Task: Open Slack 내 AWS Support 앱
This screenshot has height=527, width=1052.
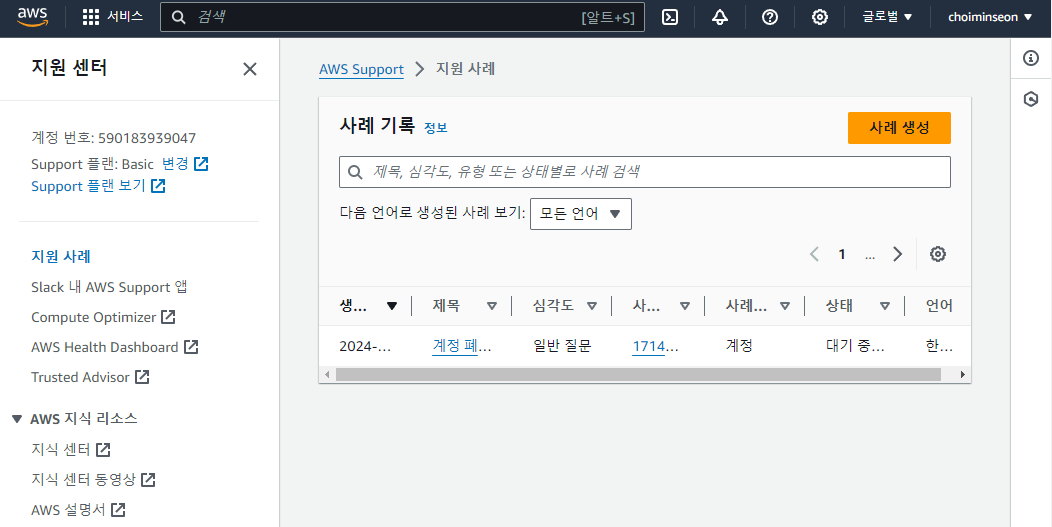Action: click(x=109, y=287)
